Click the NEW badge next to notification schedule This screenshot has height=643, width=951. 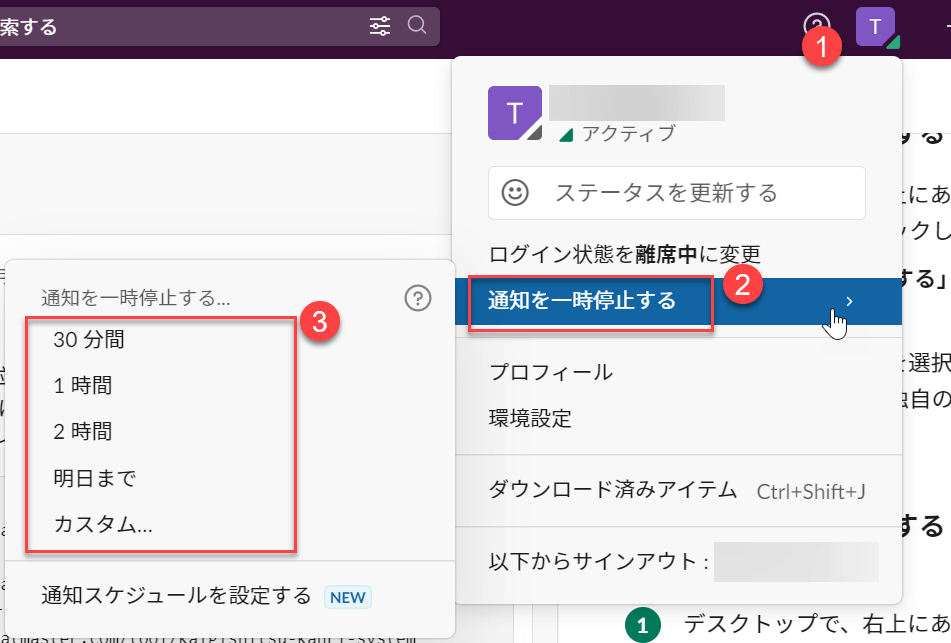point(347,596)
